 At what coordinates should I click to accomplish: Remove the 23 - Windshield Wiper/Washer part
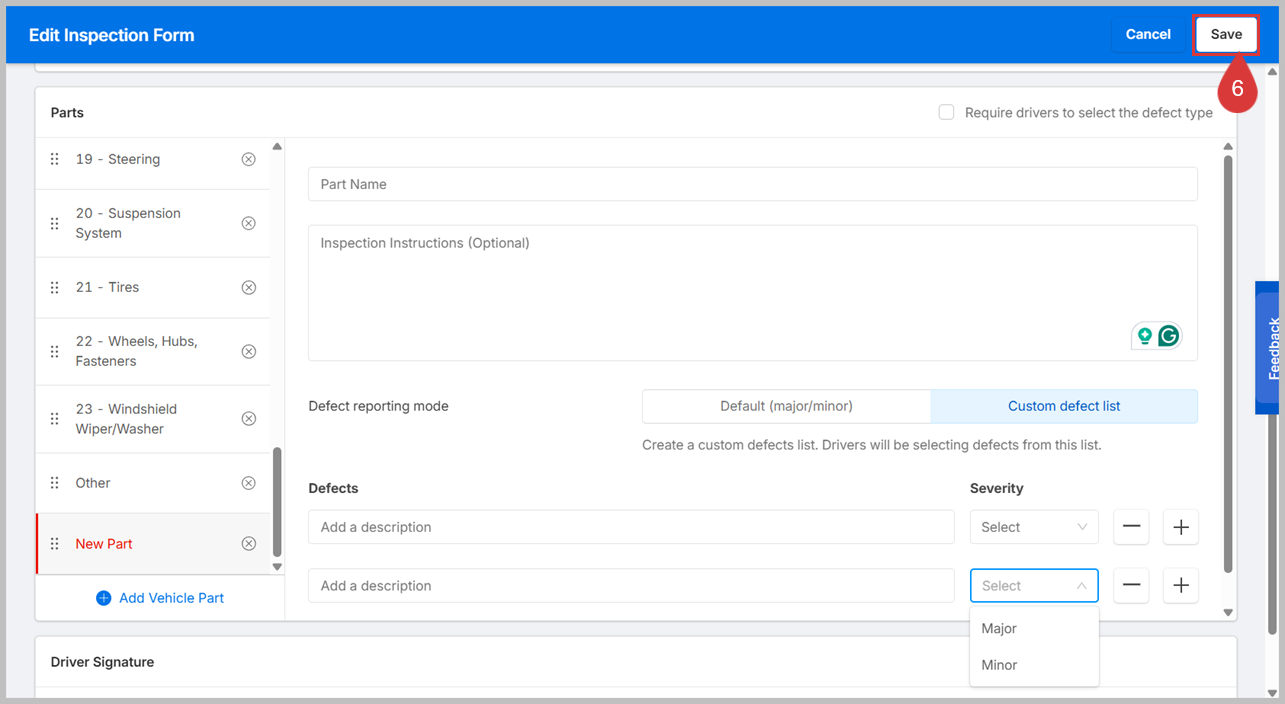[x=248, y=418]
